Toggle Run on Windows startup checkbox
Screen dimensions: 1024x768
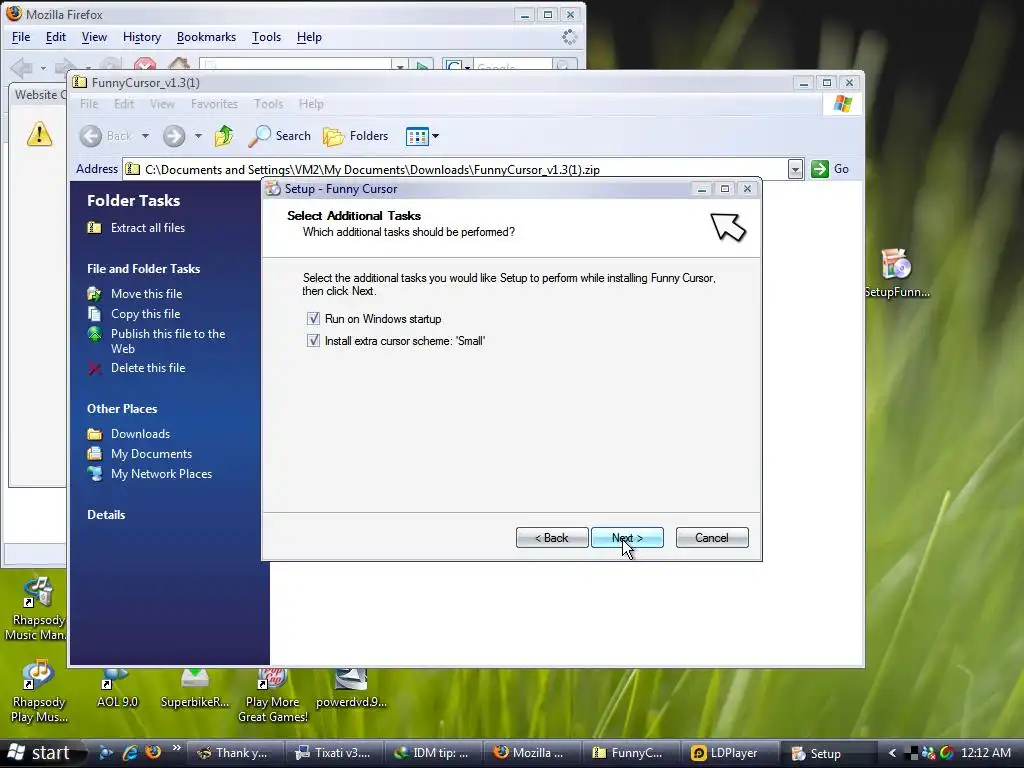(x=313, y=319)
